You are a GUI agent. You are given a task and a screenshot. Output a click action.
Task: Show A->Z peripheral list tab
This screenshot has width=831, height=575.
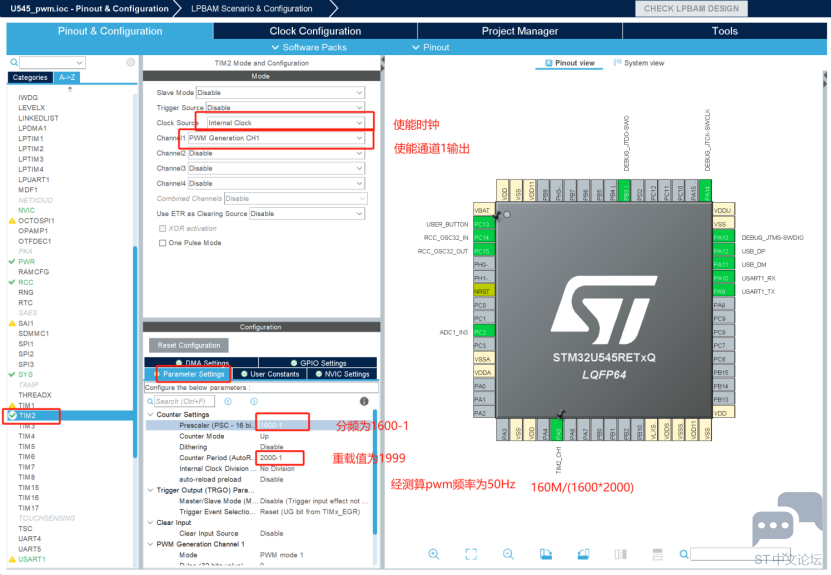67,77
